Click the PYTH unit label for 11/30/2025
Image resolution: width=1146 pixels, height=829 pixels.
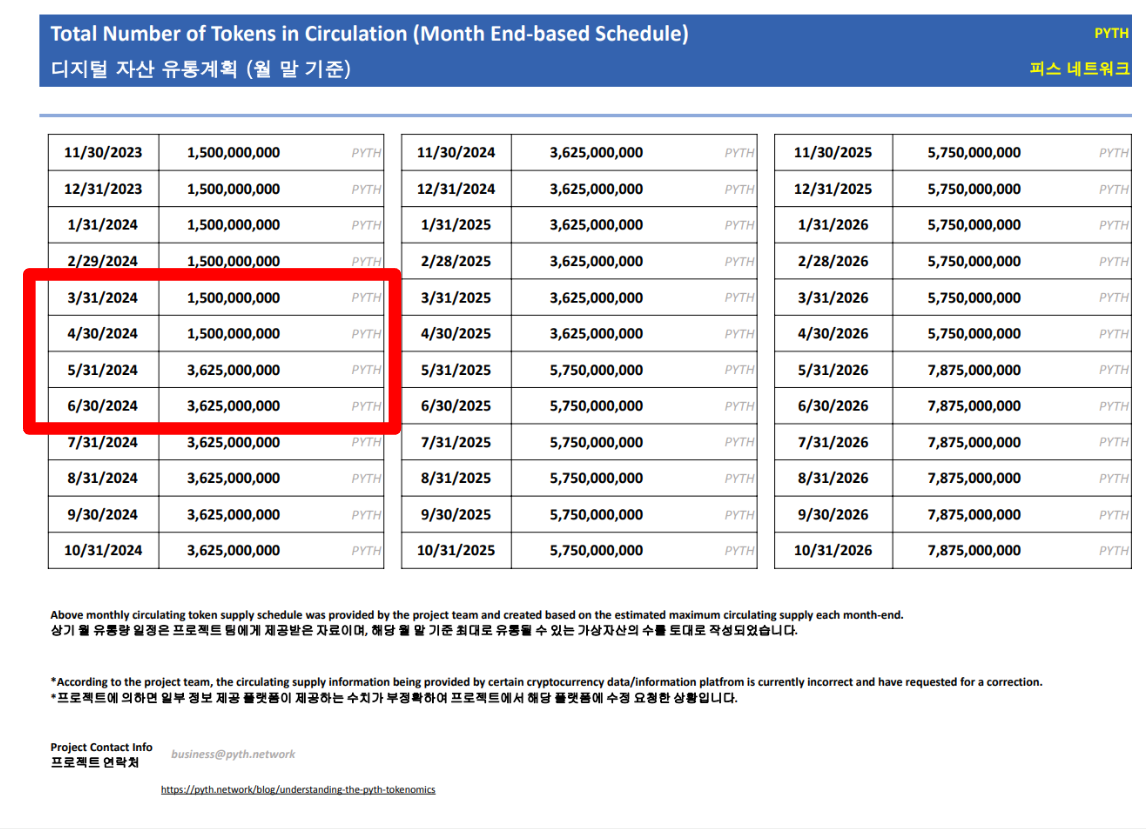coord(1113,153)
